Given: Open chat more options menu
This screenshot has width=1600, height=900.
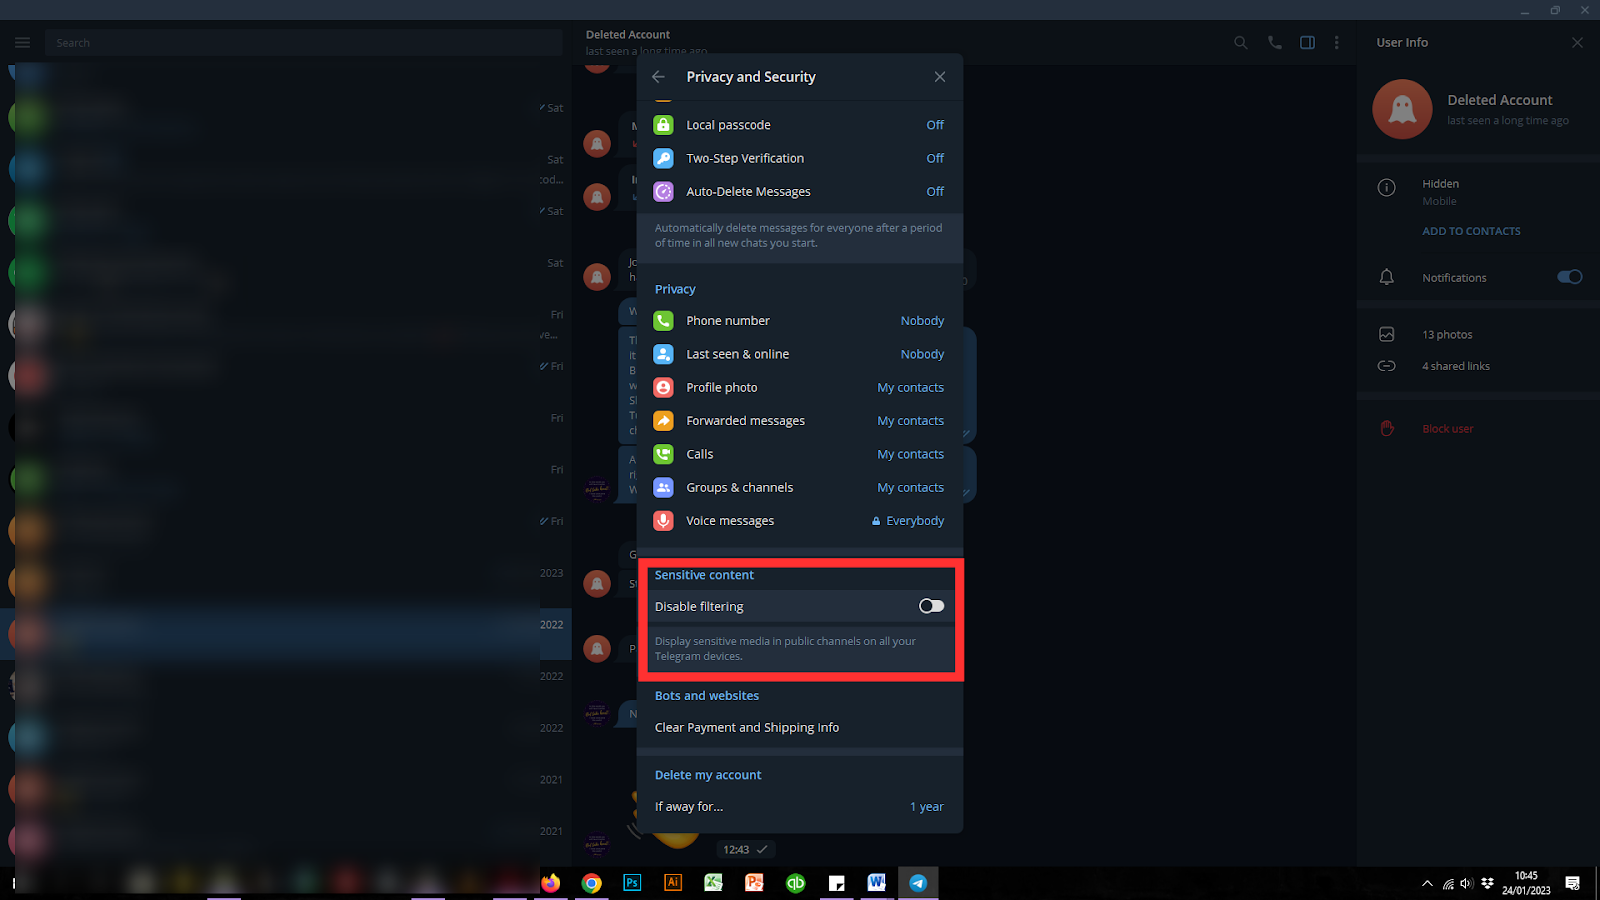Looking at the screenshot, I should pyautogui.click(x=1337, y=43).
